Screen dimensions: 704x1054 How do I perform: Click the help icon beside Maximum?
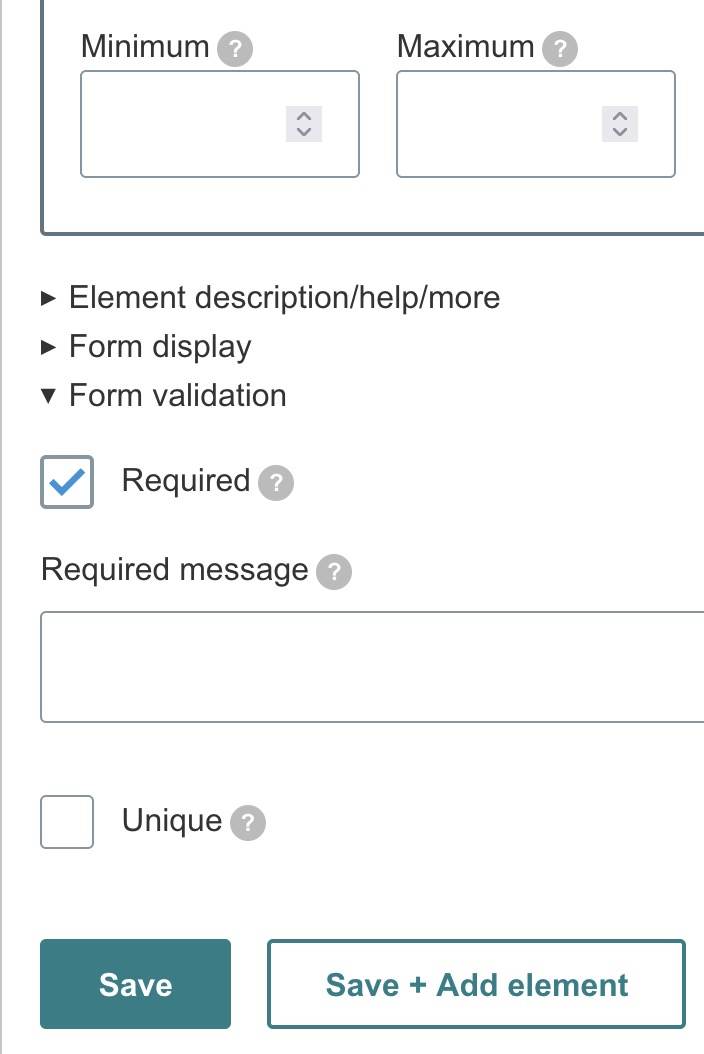click(560, 49)
